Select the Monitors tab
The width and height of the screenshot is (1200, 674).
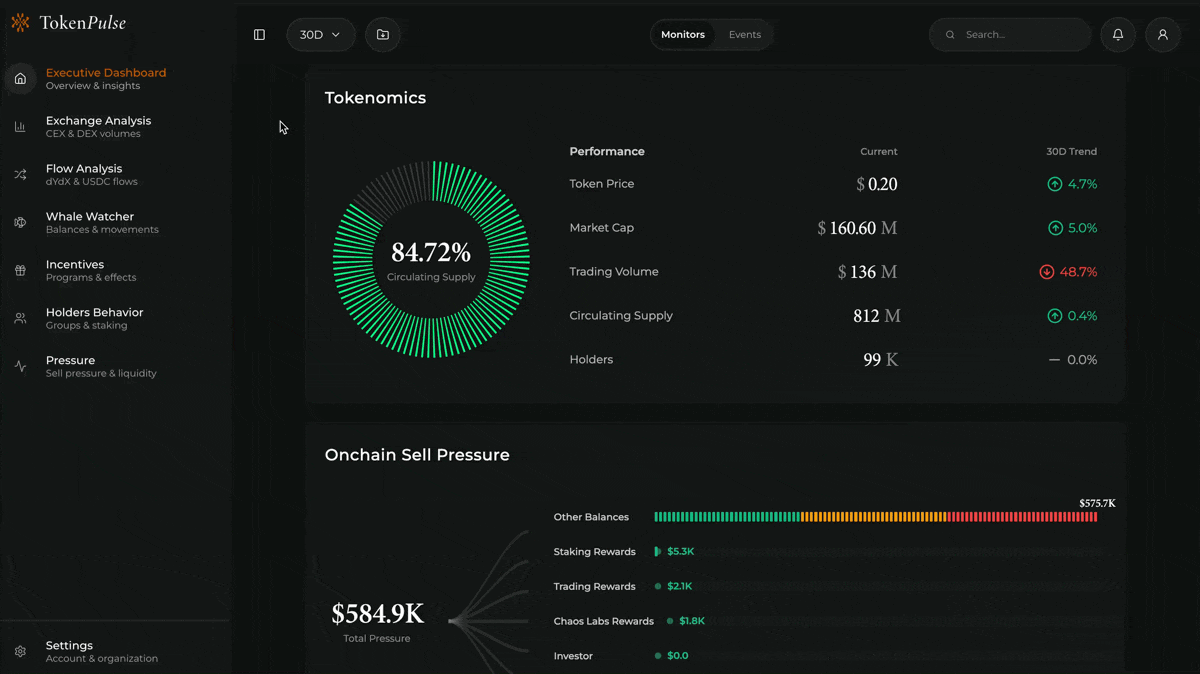click(x=683, y=33)
